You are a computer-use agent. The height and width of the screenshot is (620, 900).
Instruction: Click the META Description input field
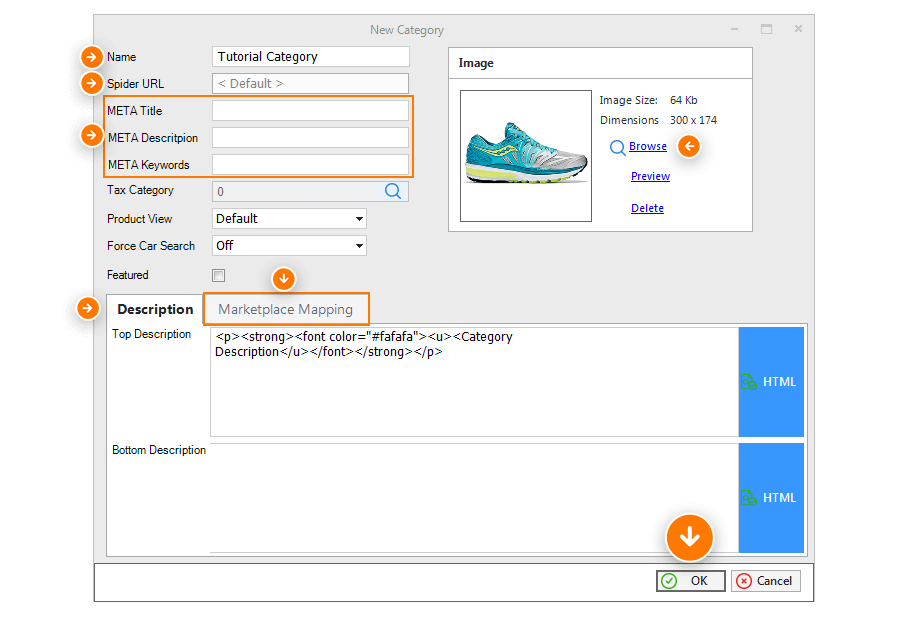(311, 138)
